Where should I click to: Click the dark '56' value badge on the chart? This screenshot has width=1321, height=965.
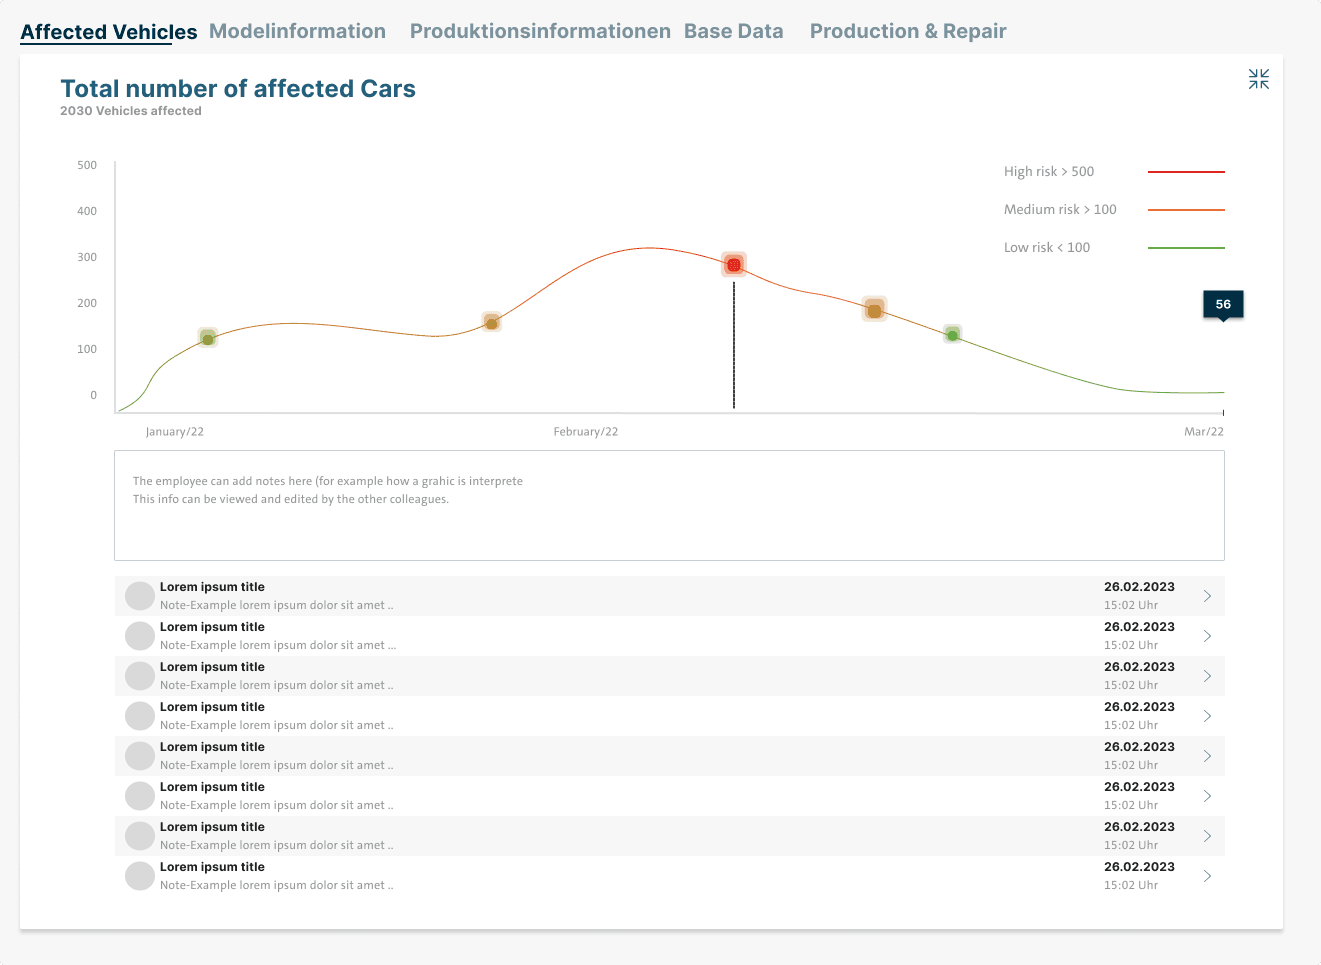click(x=1222, y=304)
